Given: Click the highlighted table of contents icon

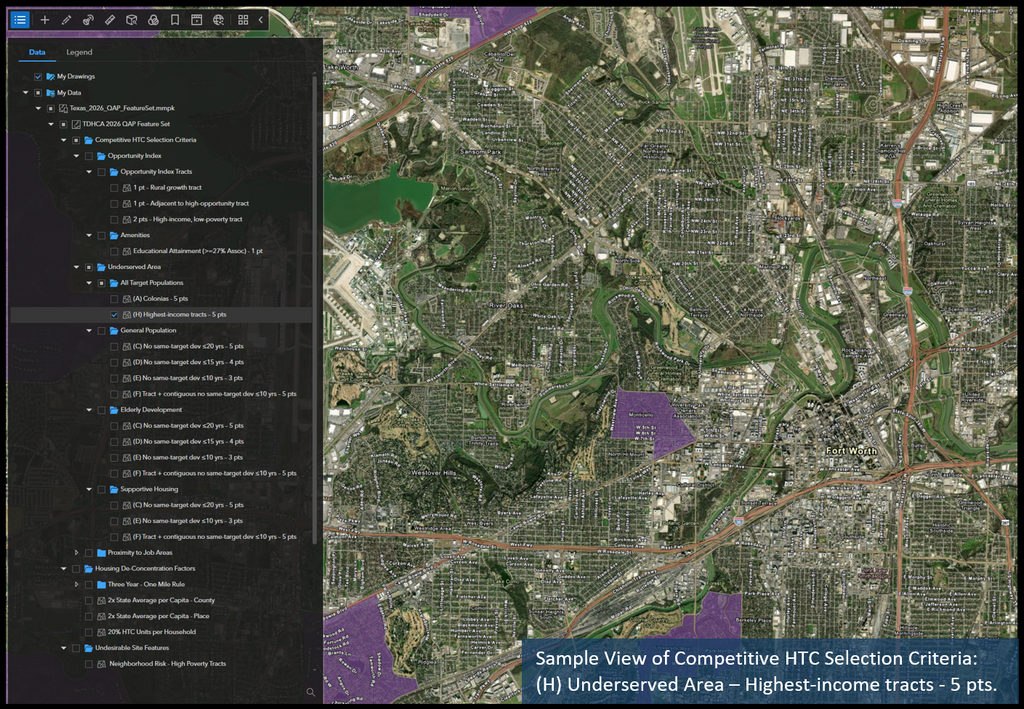Looking at the screenshot, I should point(21,19).
